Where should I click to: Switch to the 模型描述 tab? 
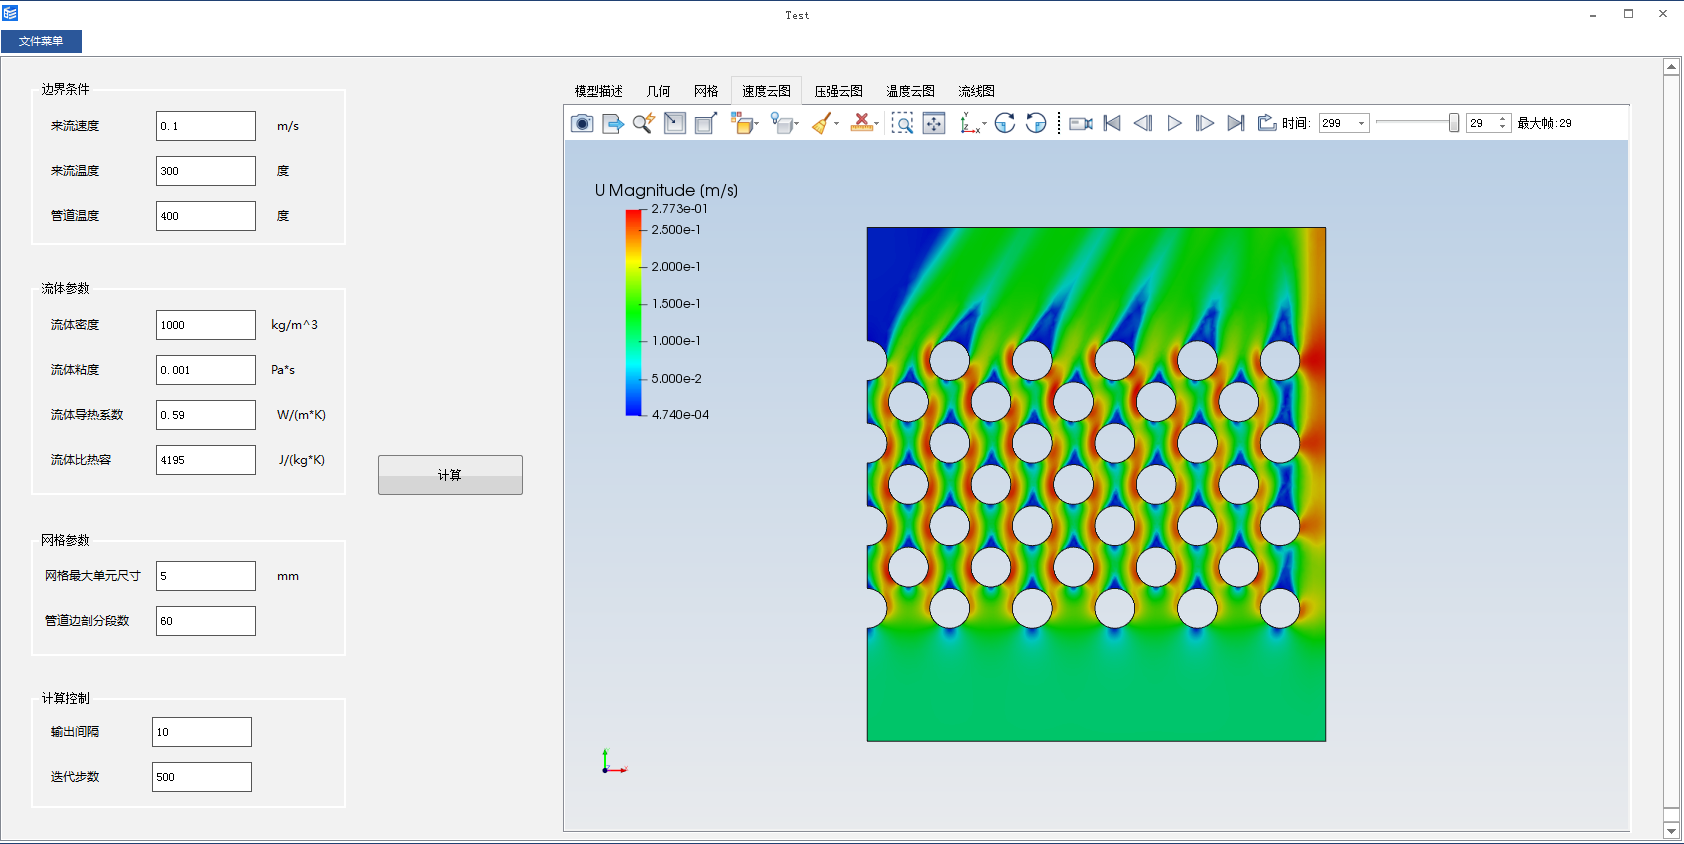point(599,91)
